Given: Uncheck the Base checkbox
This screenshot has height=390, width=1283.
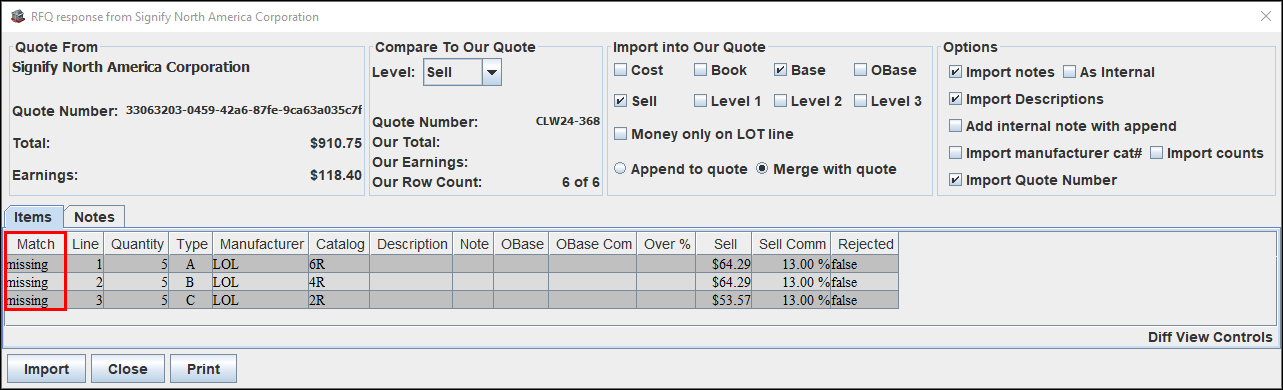Looking at the screenshot, I should coord(781,70).
